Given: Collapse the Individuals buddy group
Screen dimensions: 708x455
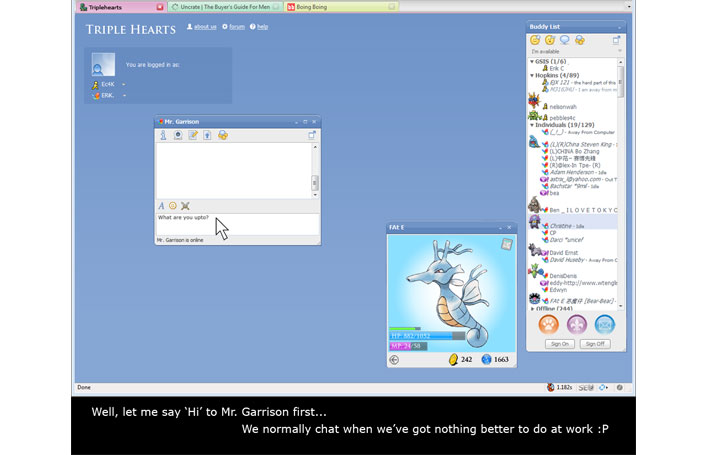Looking at the screenshot, I should 532,124.
